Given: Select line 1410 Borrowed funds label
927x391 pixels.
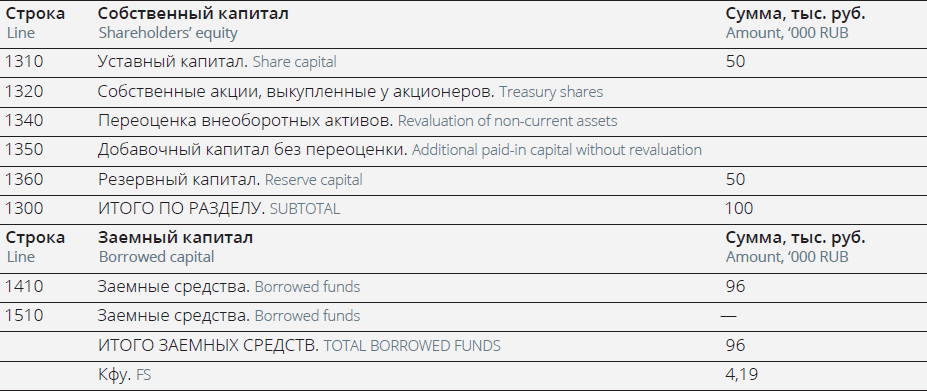Looking at the screenshot, I should coord(229,286).
